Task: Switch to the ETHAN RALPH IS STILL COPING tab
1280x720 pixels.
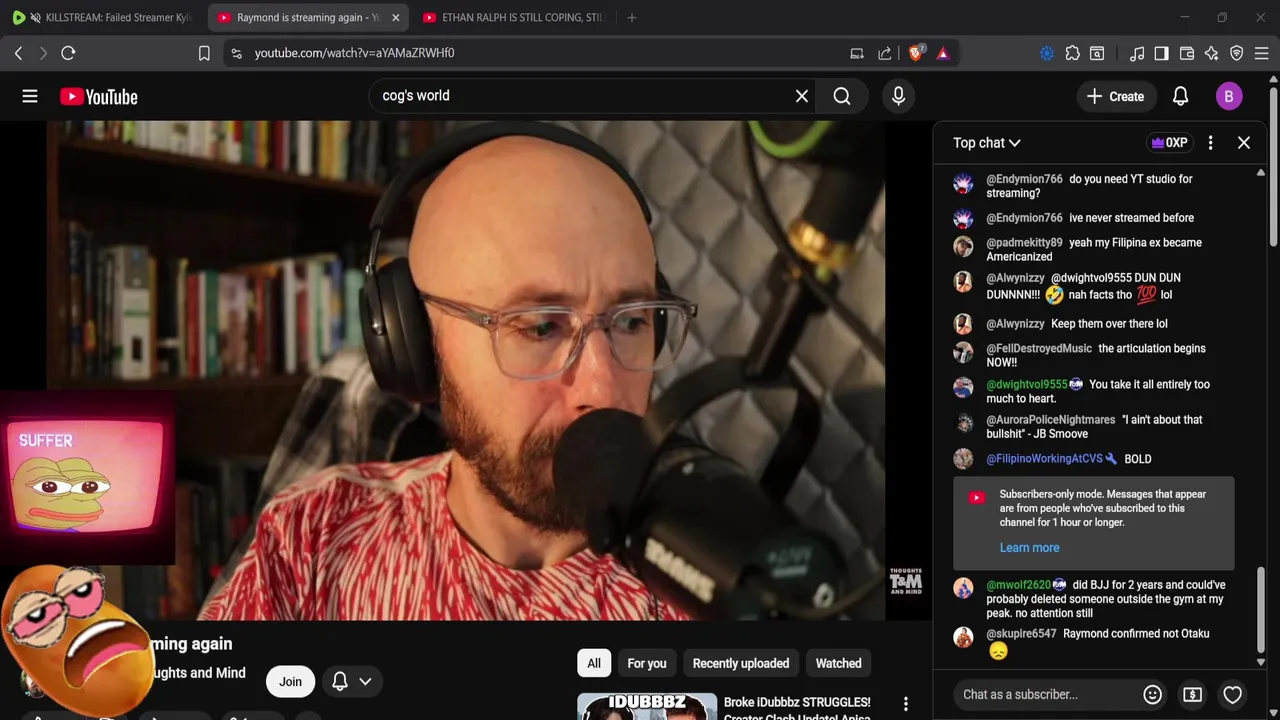Action: click(x=514, y=18)
